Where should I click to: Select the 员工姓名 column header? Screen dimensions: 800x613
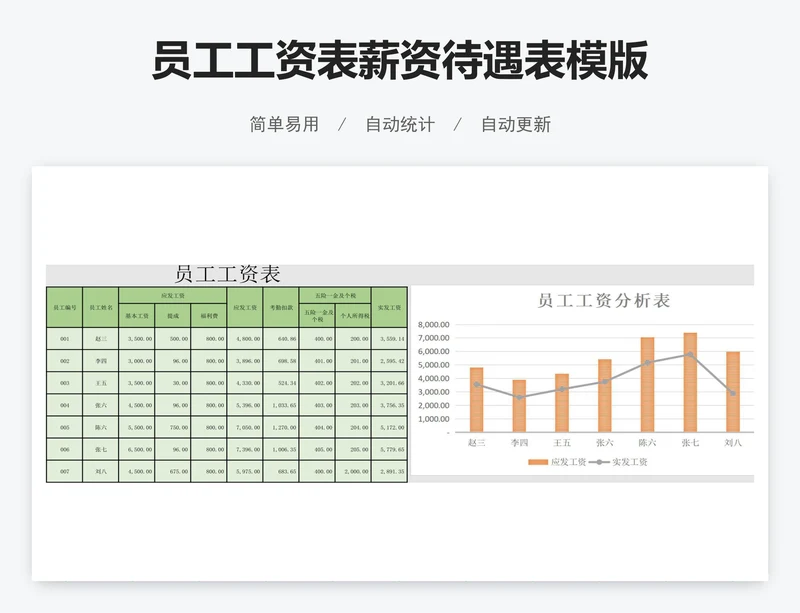click(x=101, y=307)
